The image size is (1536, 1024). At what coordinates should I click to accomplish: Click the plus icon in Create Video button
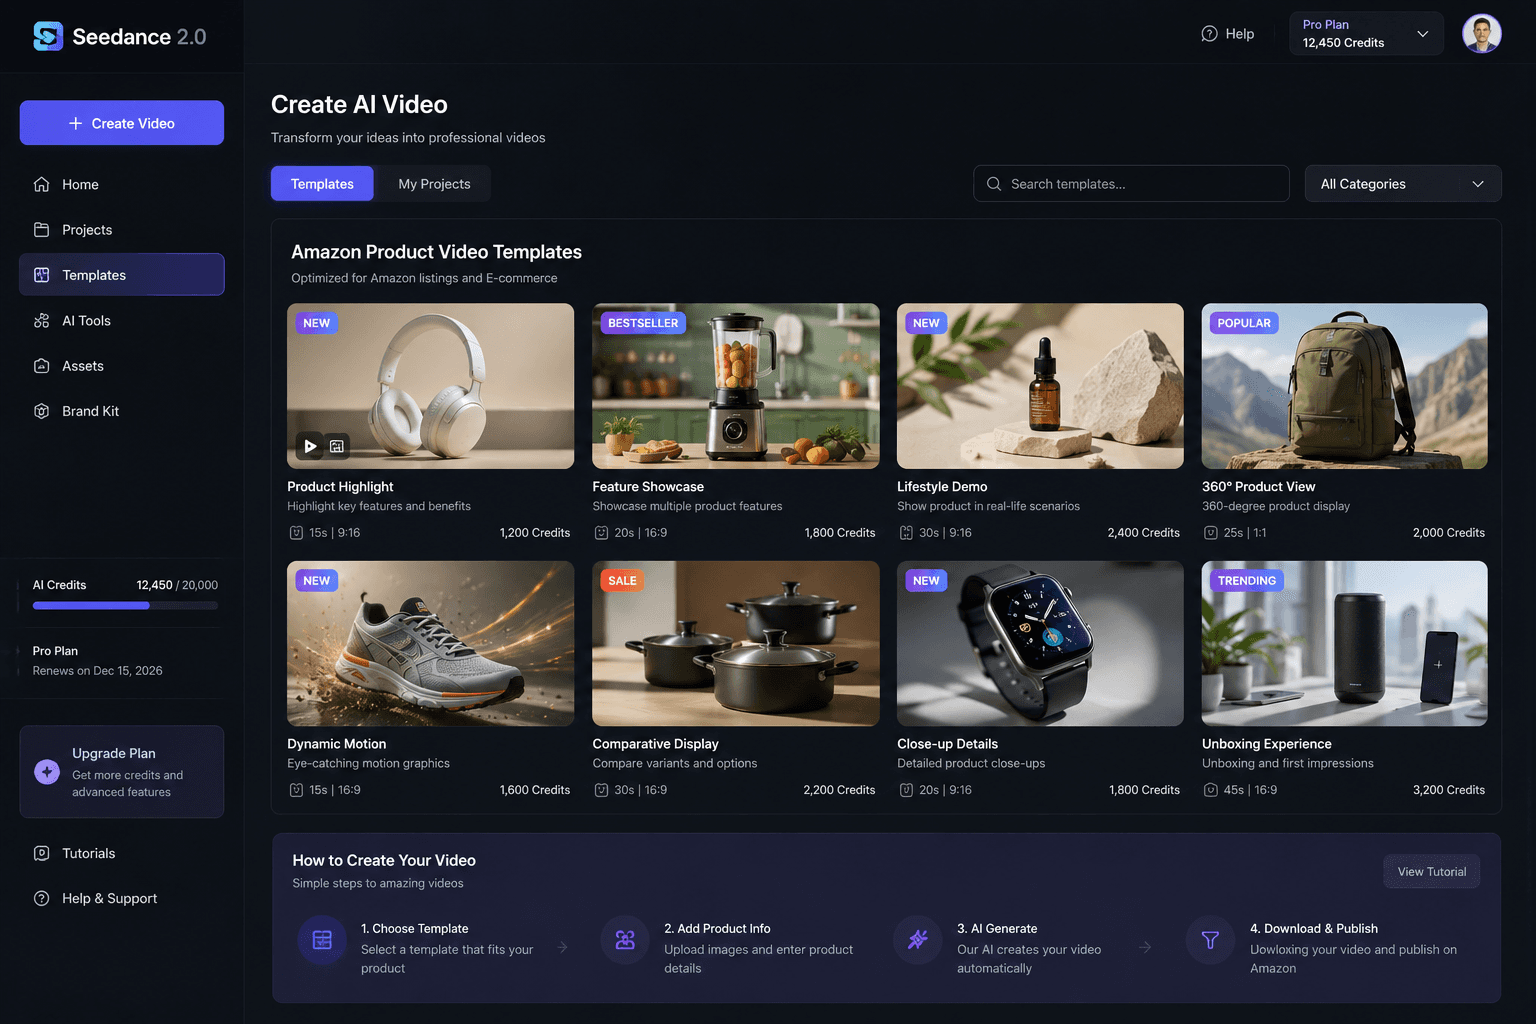point(75,123)
